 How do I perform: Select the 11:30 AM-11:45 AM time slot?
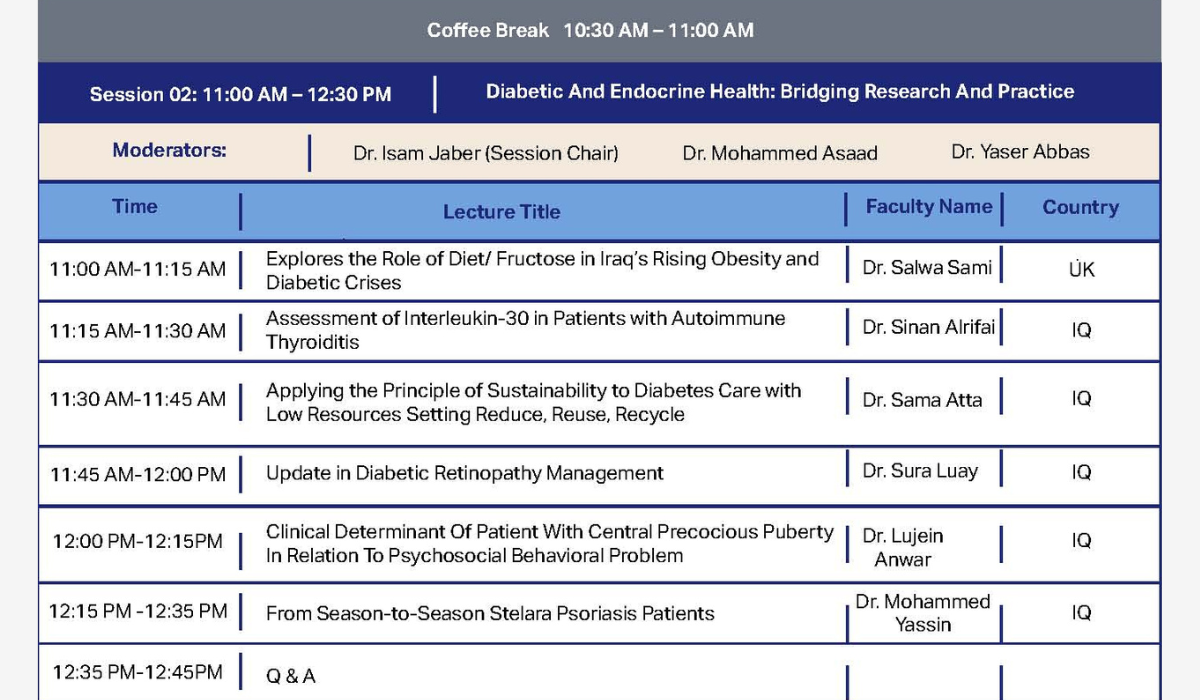[138, 399]
